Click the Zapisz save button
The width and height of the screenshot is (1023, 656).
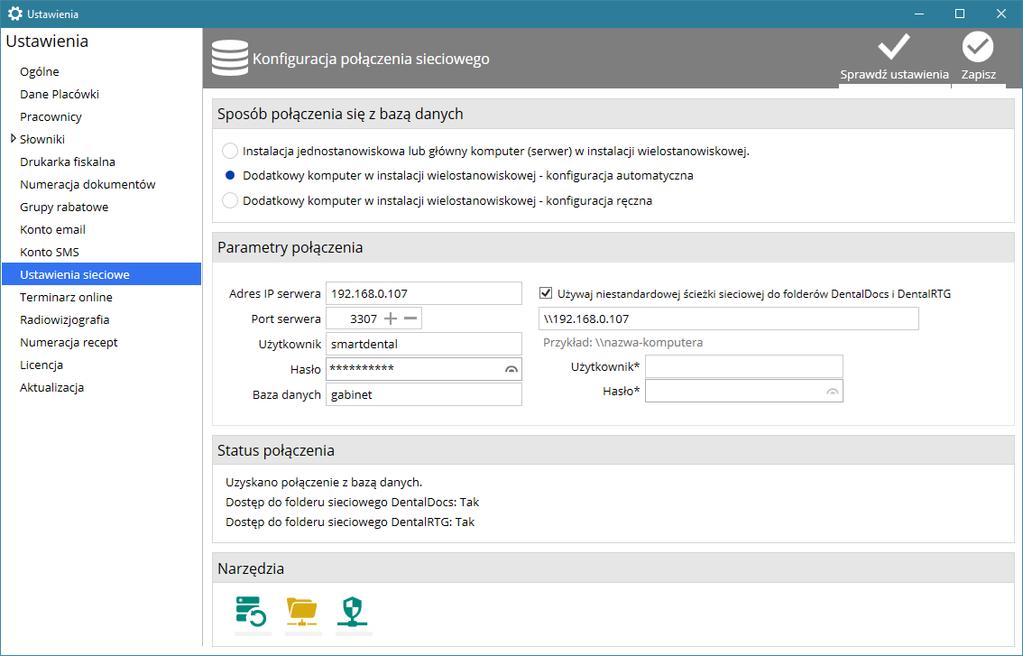point(978,57)
